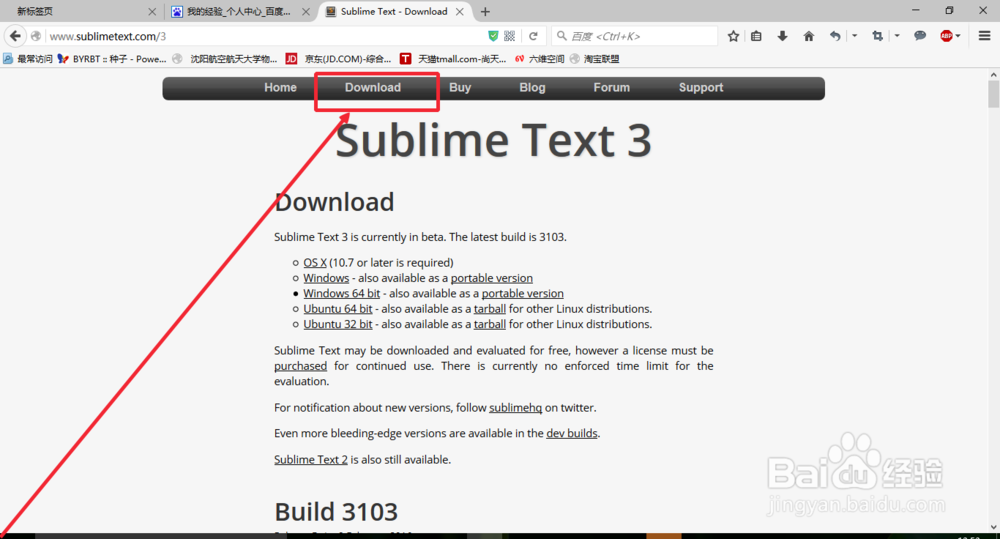Click the undo curved arrow toolbar icon
The image size is (1000, 539).
pyautogui.click(x=835, y=36)
